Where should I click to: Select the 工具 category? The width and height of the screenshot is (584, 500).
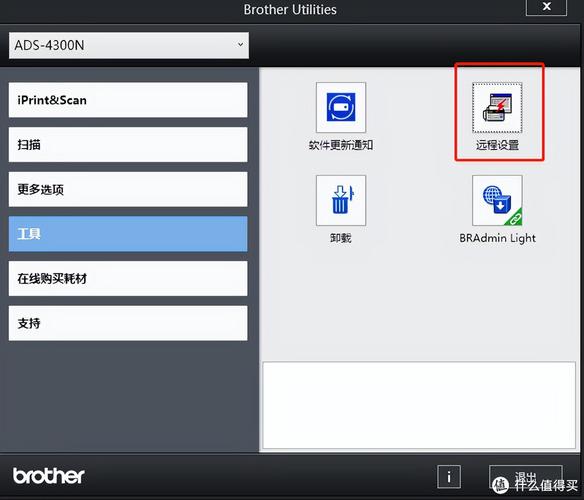tap(128, 234)
